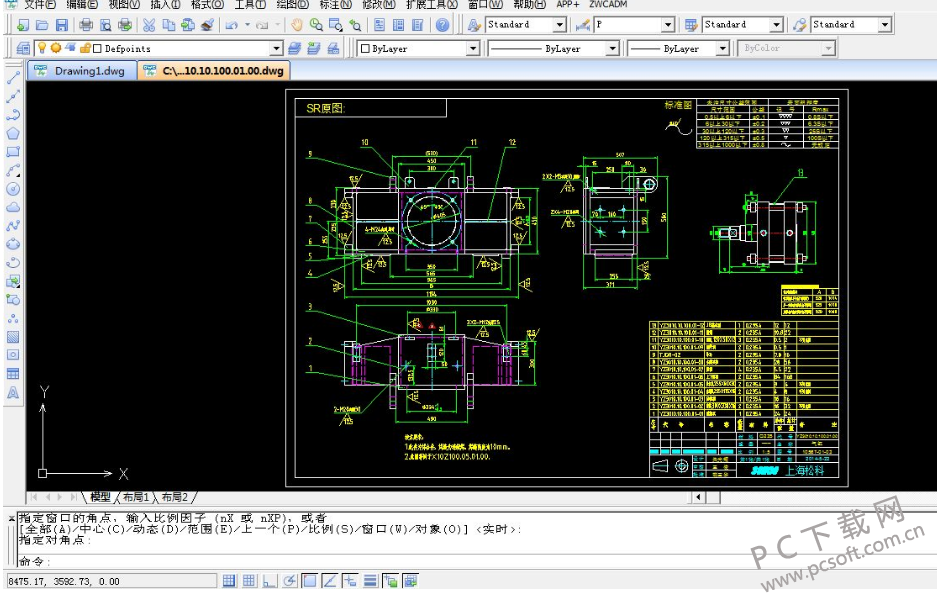Click the Print icon
The height and width of the screenshot is (594, 937).
(86, 25)
